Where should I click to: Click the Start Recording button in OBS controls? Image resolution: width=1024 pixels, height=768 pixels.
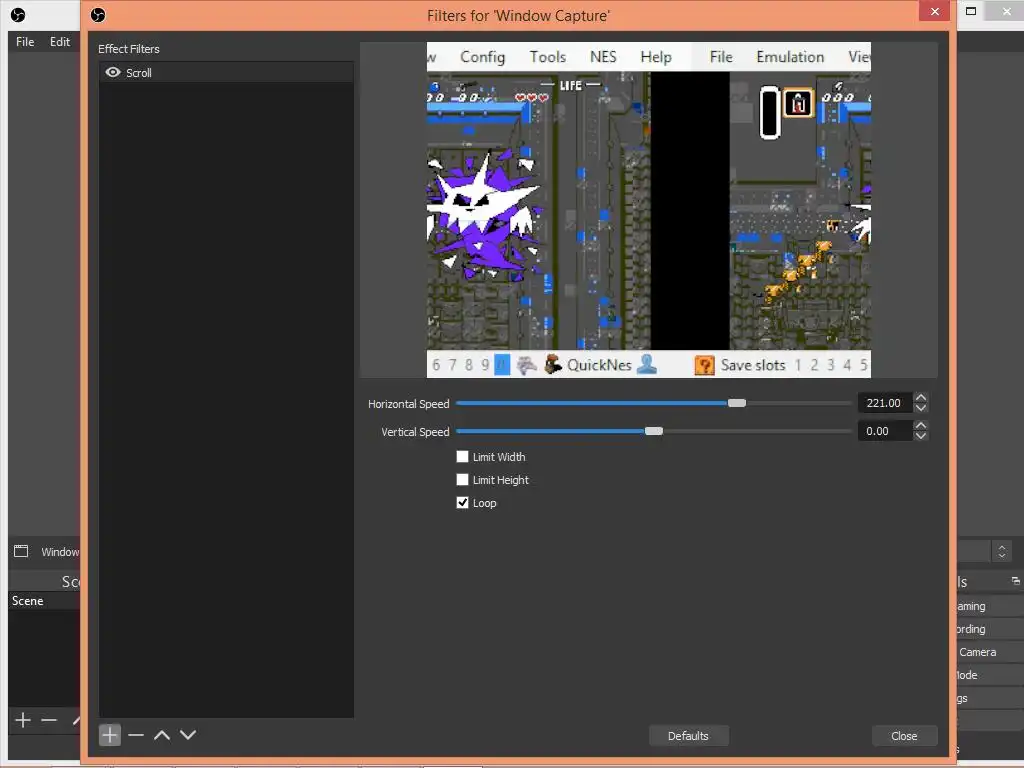tap(989, 629)
